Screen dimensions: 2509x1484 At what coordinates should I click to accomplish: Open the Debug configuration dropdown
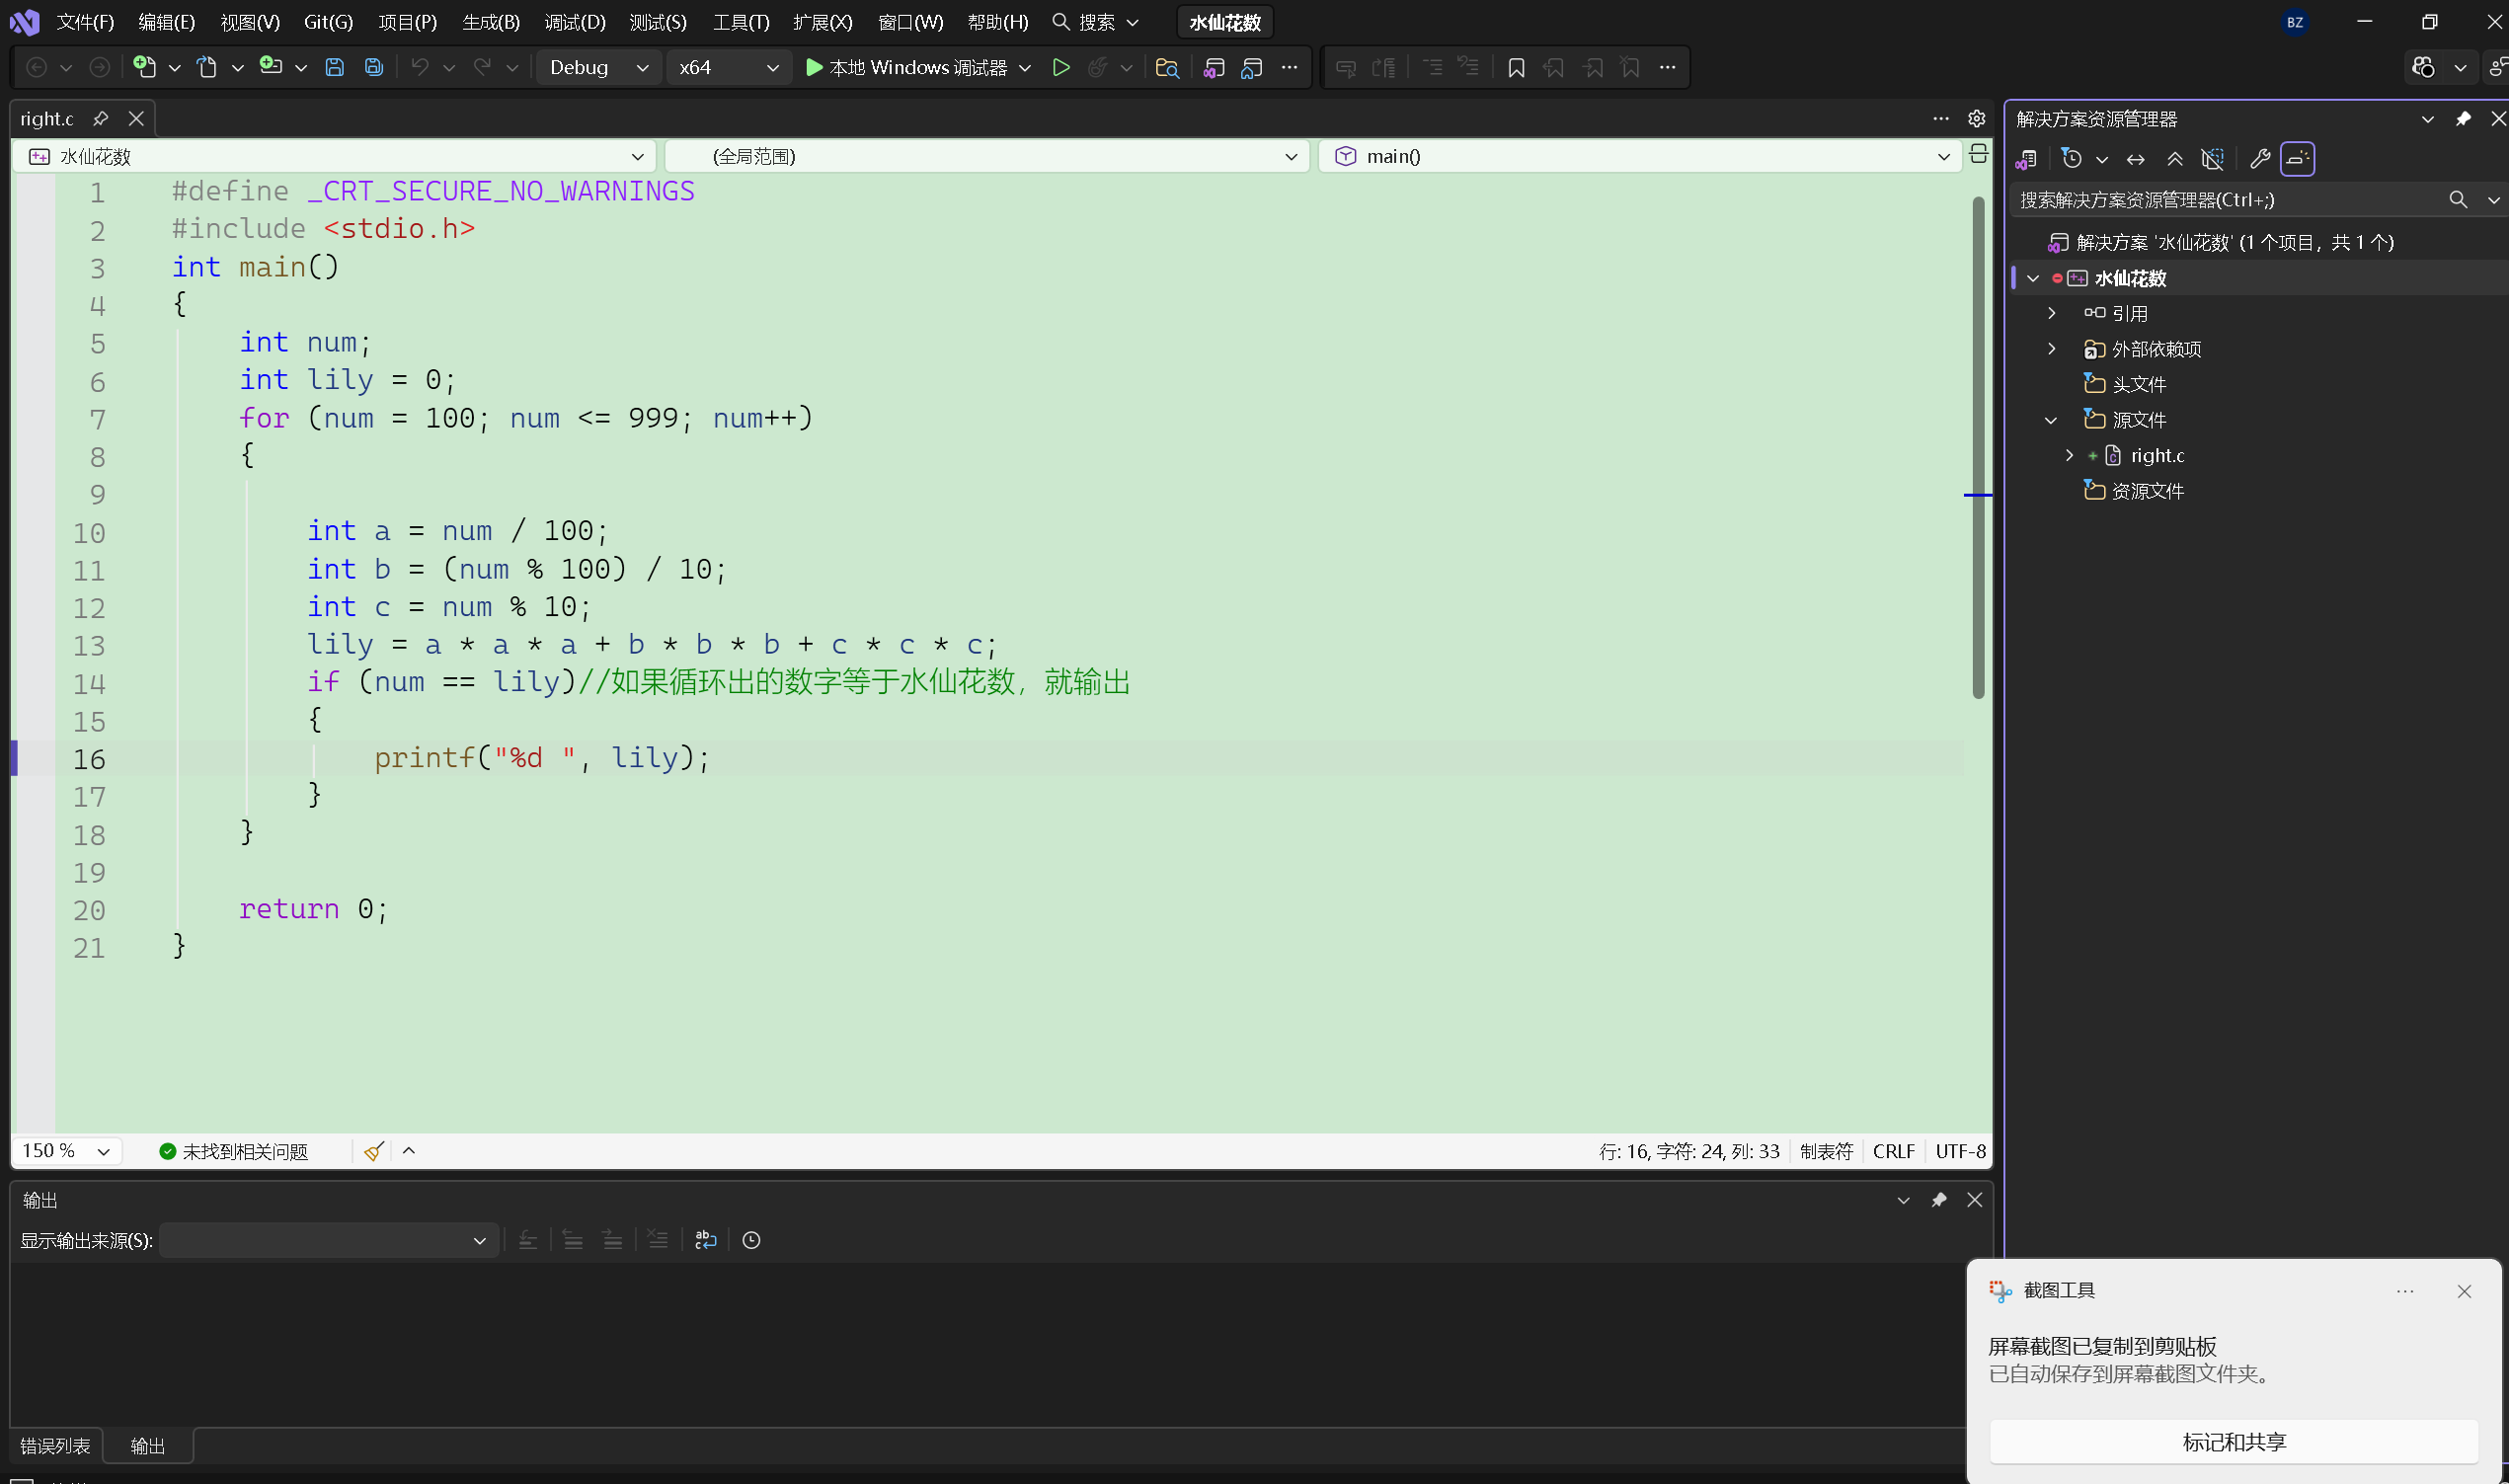point(599,67)
